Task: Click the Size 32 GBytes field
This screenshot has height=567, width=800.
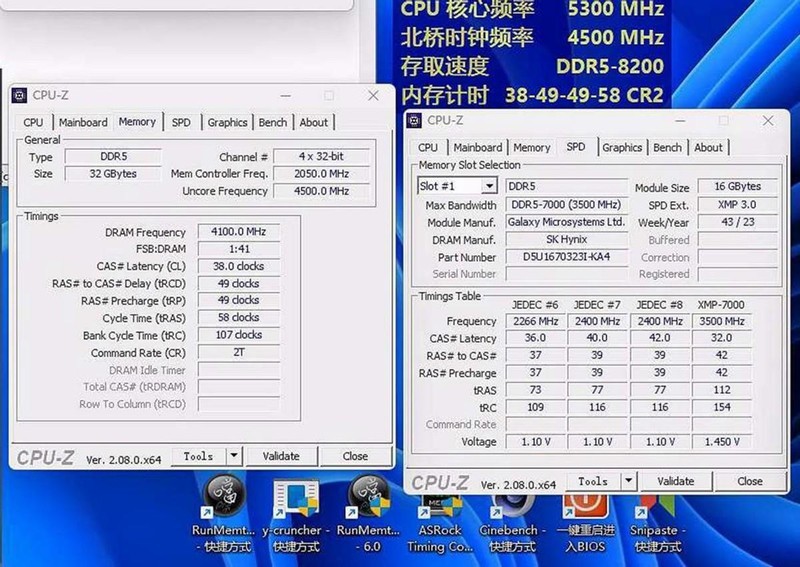Action: [113, 174]
